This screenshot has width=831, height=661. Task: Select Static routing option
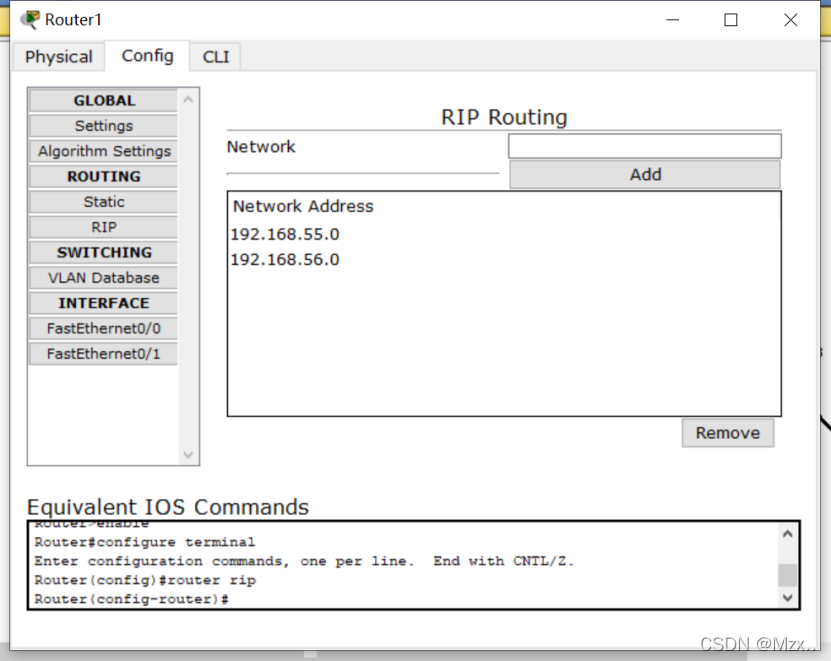tap(103, 202)
